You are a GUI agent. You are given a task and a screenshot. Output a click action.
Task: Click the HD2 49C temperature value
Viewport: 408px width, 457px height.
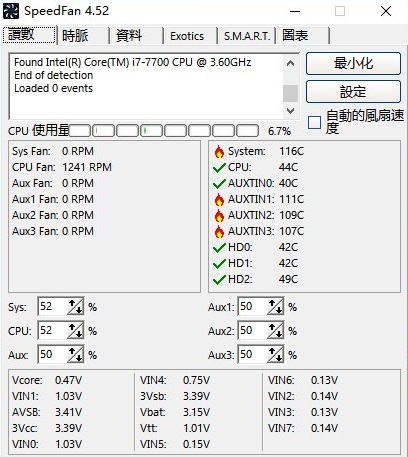pyautogui.click(x=288, y=279)
